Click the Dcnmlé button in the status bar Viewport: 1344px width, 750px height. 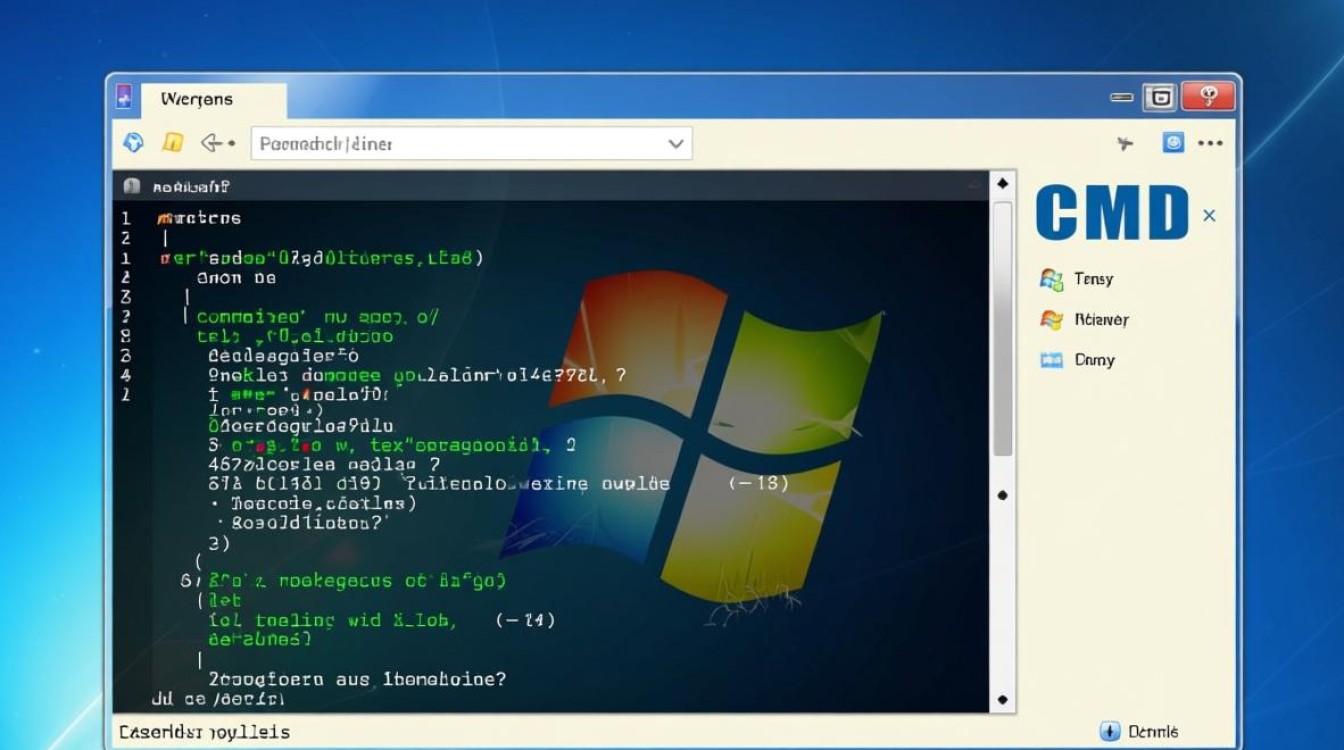[x=1152, y=731]
